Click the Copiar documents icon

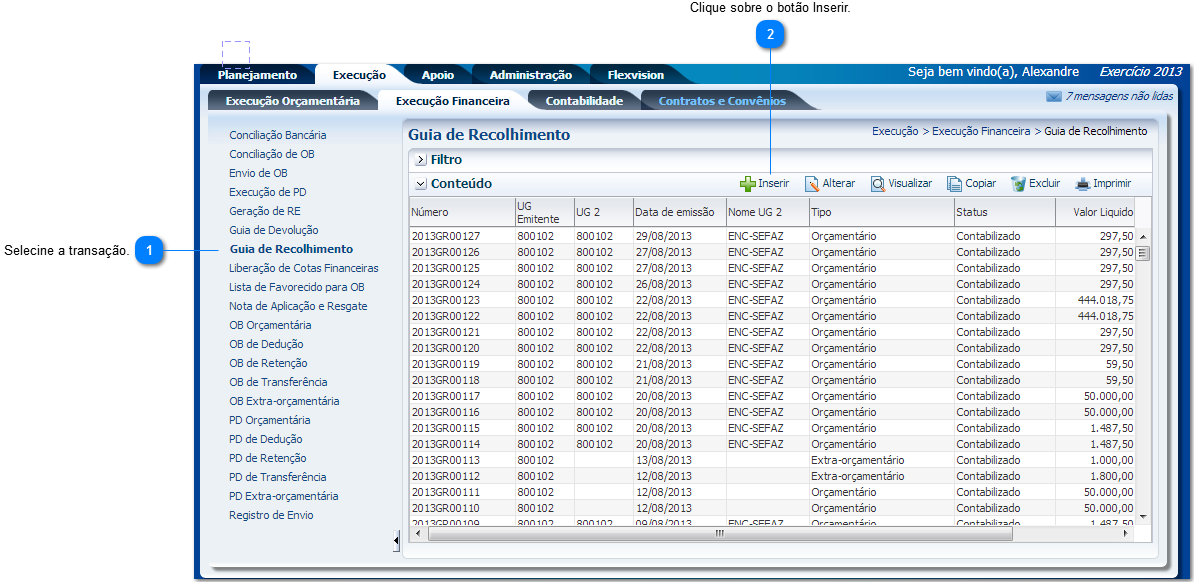coord(954,184)
